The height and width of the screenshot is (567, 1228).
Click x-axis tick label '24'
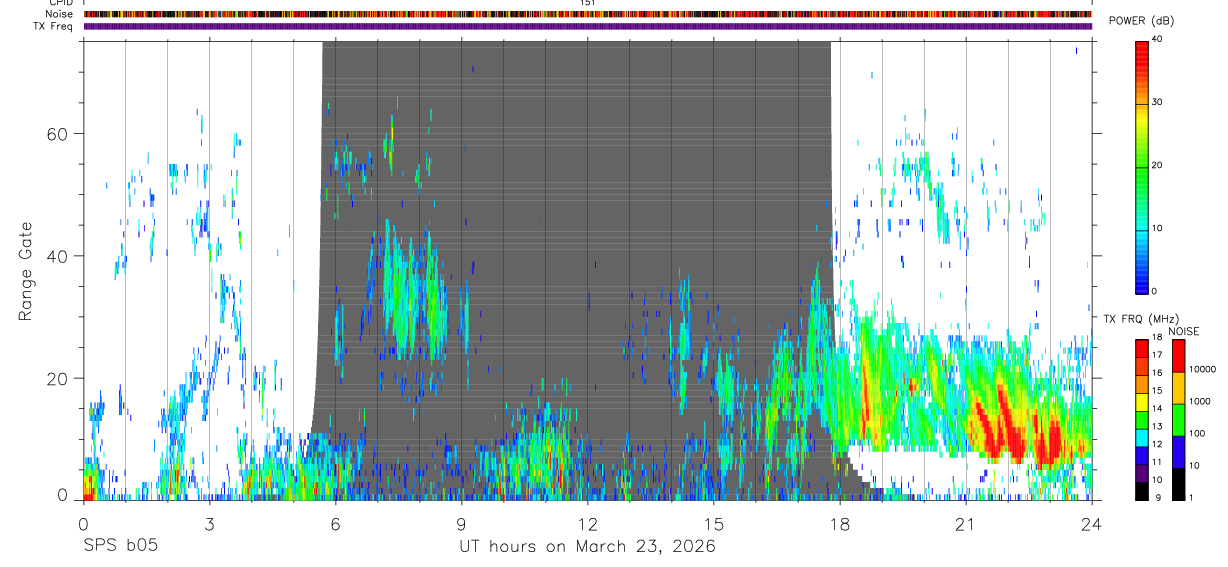pos(1092,523)
